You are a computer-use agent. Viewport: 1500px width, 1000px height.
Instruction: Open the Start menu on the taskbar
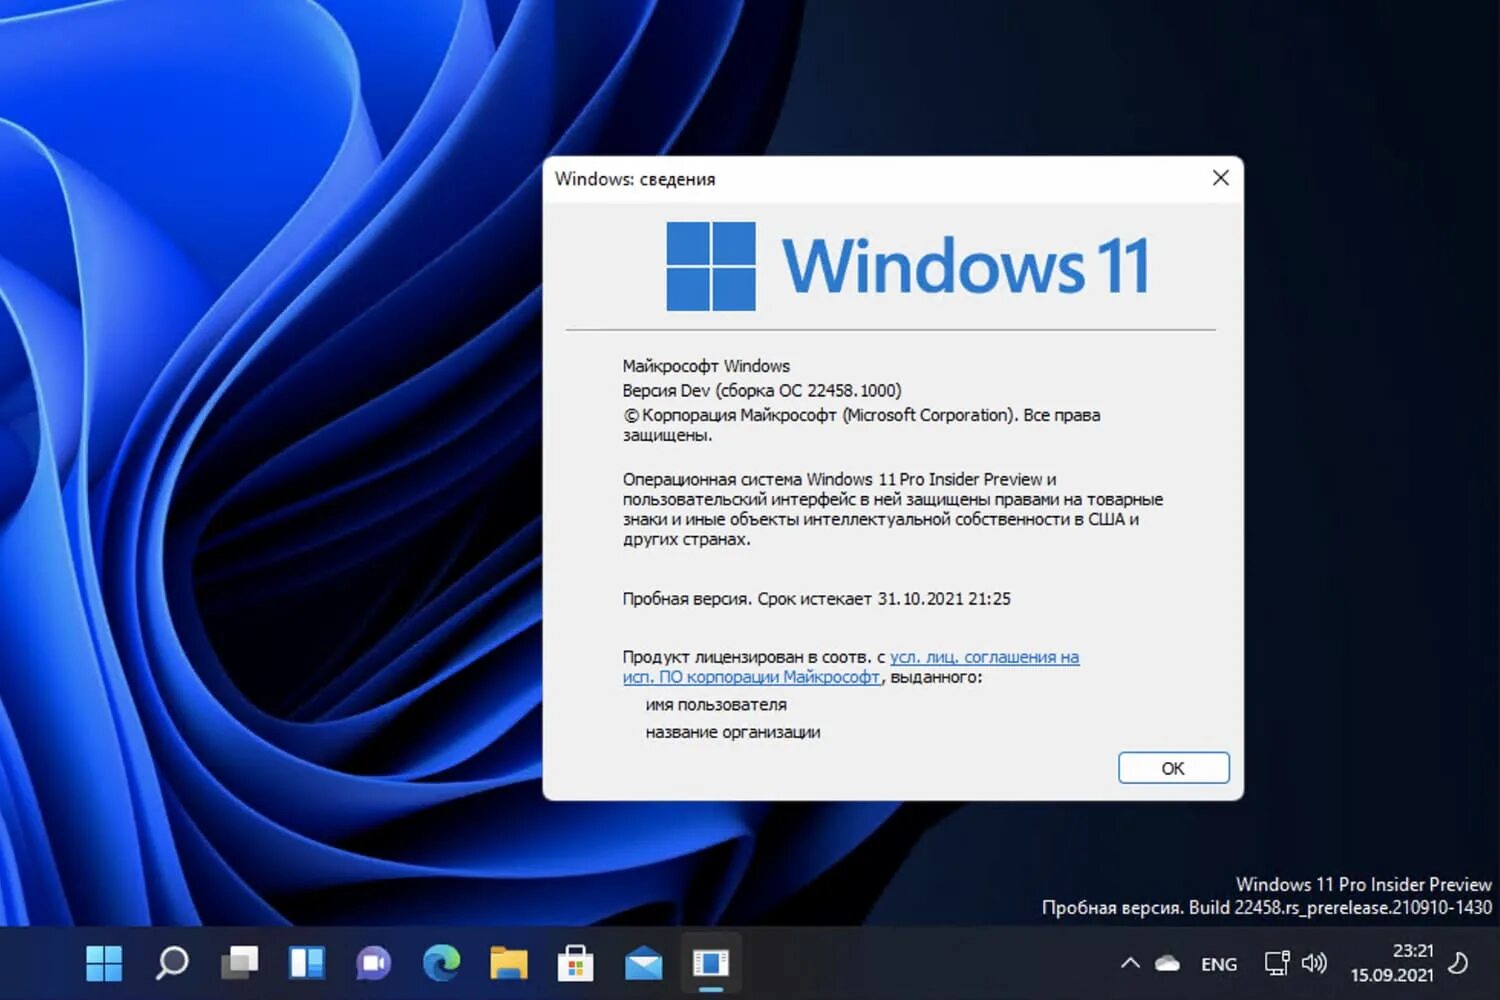pos(104,963)
